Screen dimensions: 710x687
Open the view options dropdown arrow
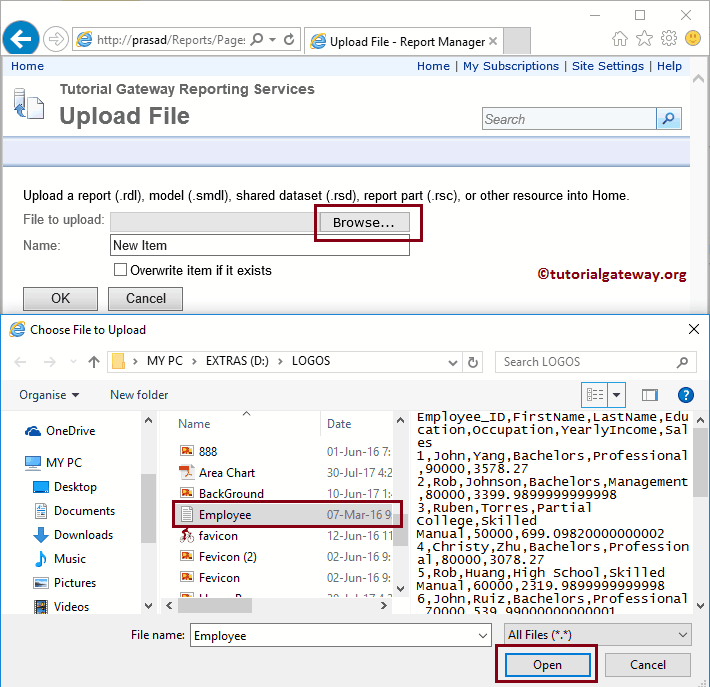point(617,395)
